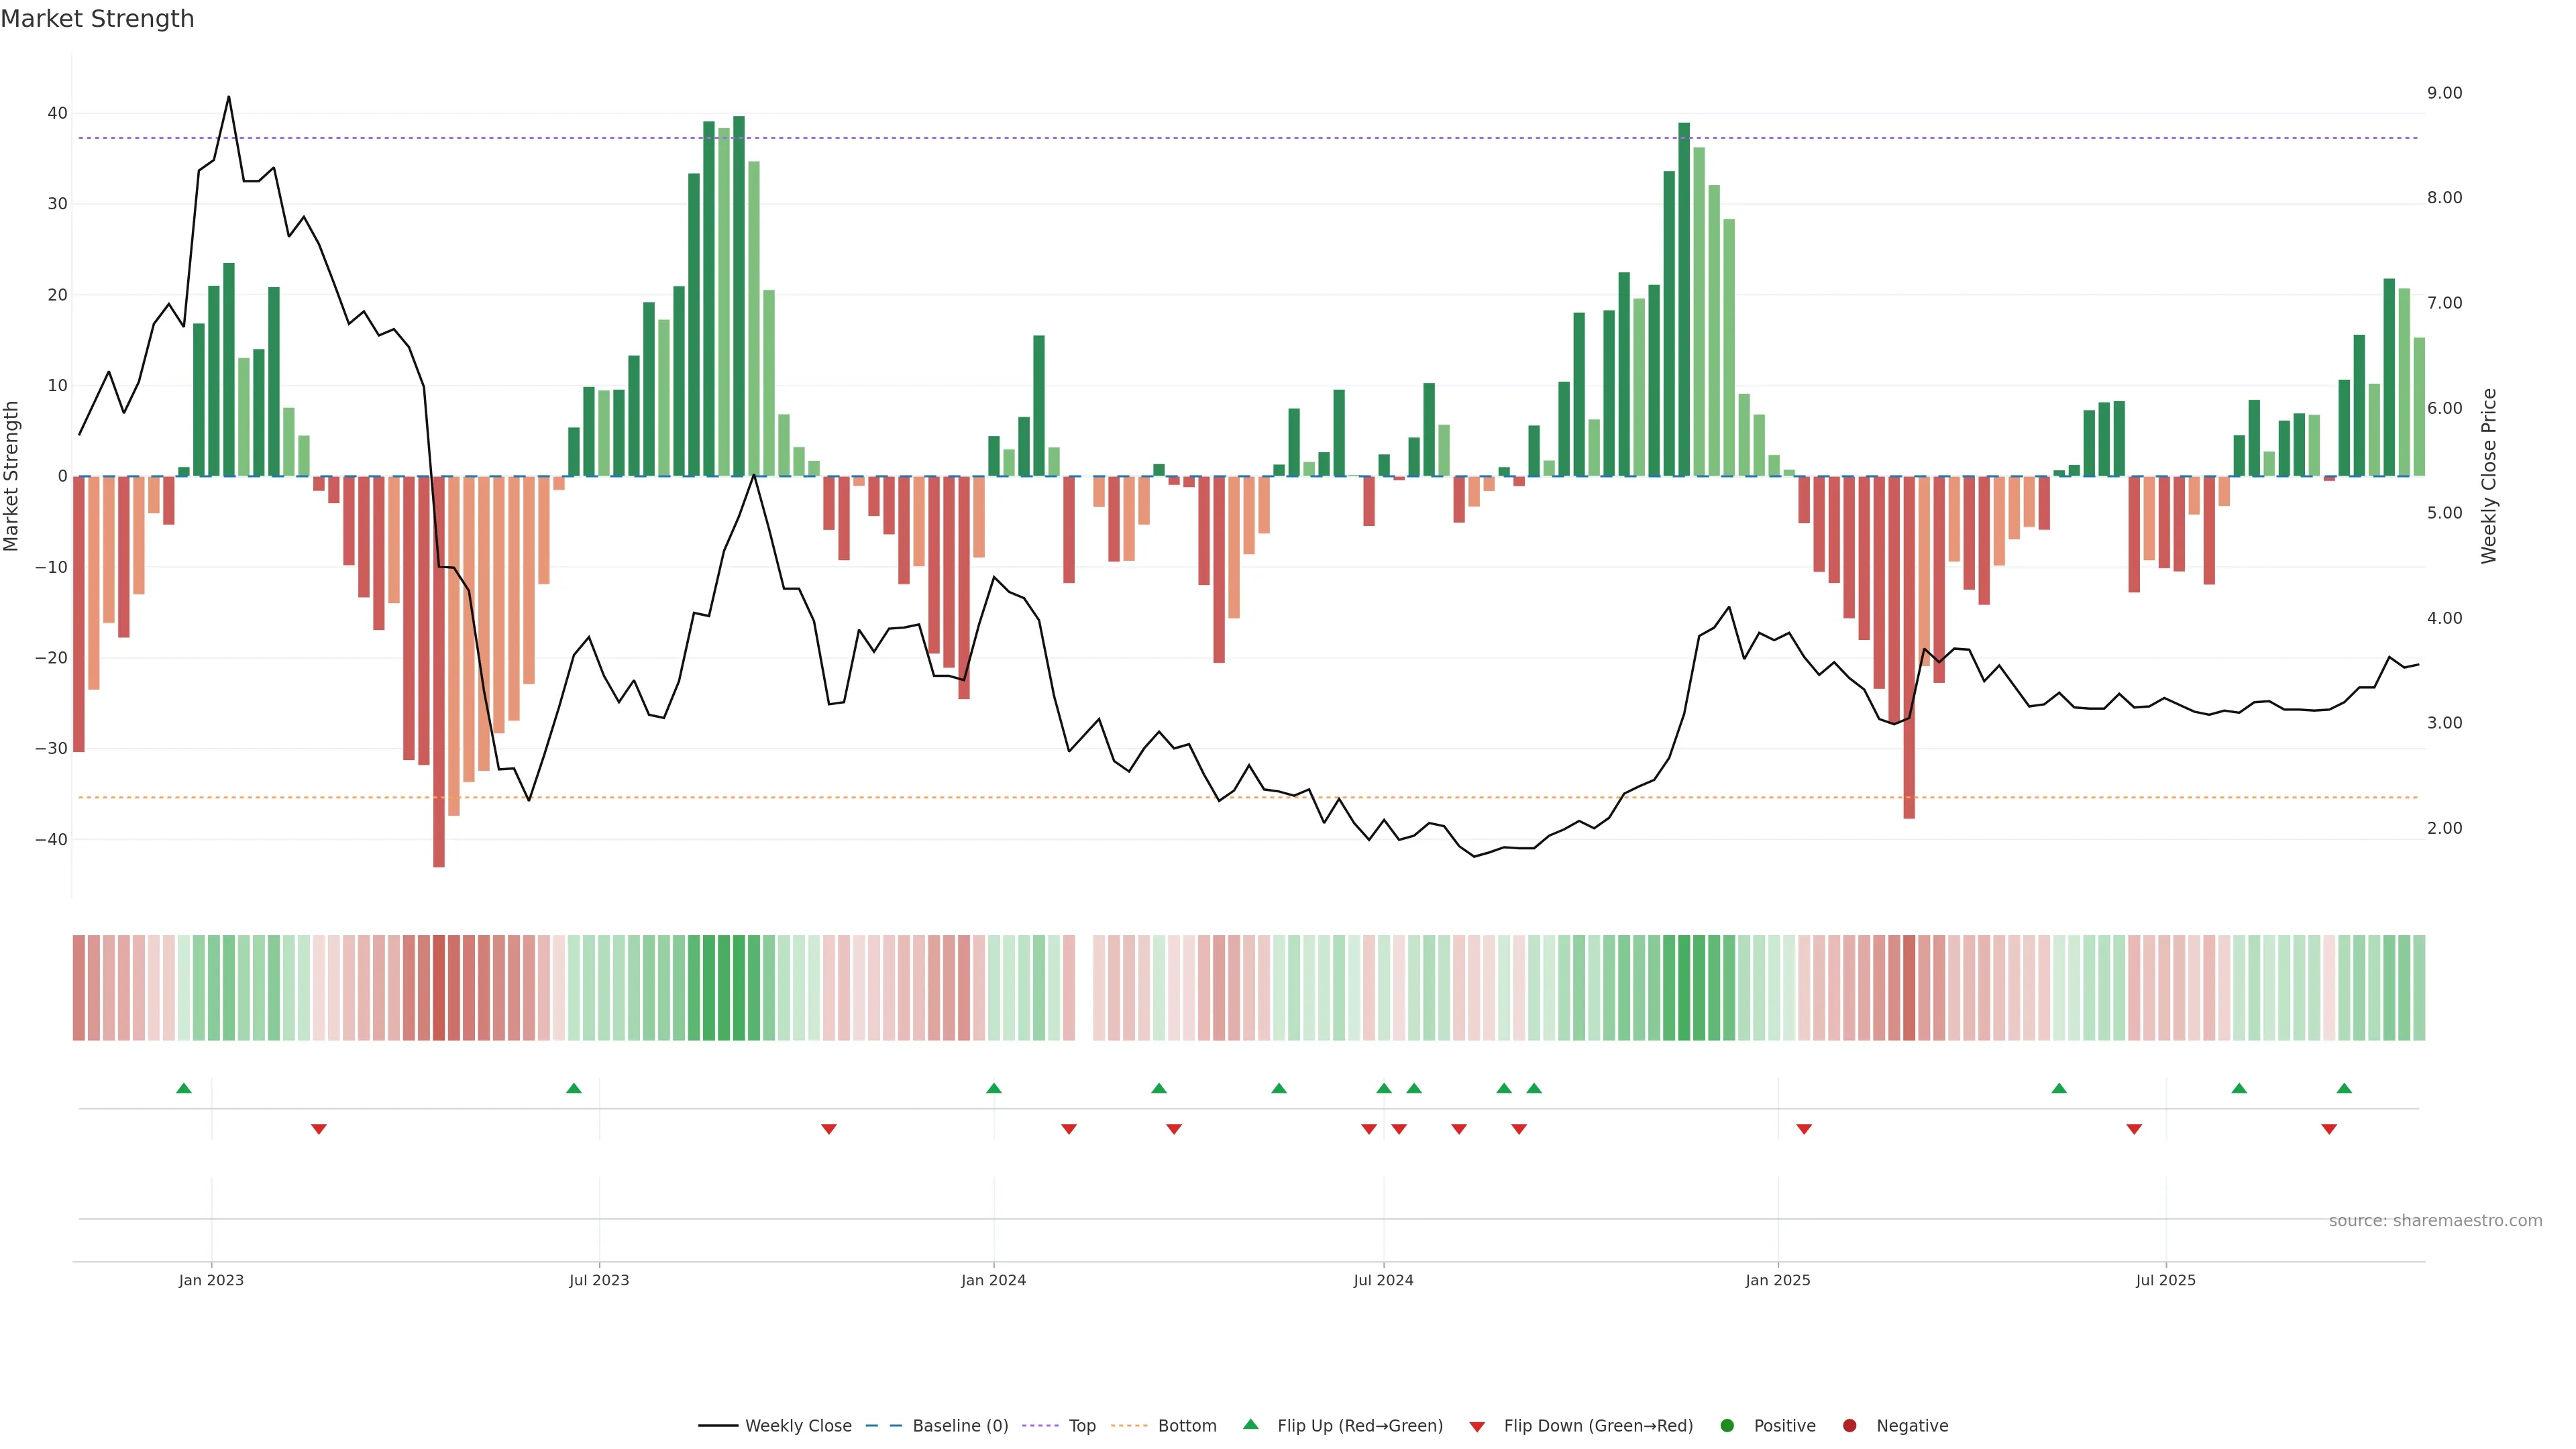The height and width of the screenshot is (1449, 2576).
Task: Click the first heatmap strip cell at left
Action: pyautogui.click(x=79, y=987)
